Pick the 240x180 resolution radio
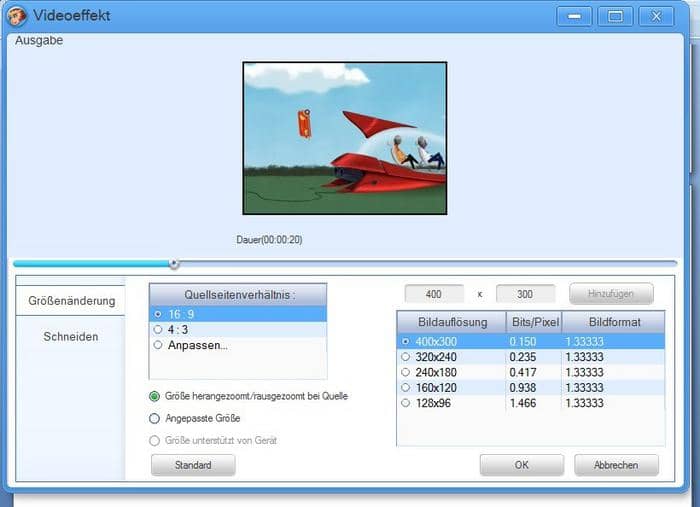Viewport: 700px width, 507px height. (x=405, y=372)
